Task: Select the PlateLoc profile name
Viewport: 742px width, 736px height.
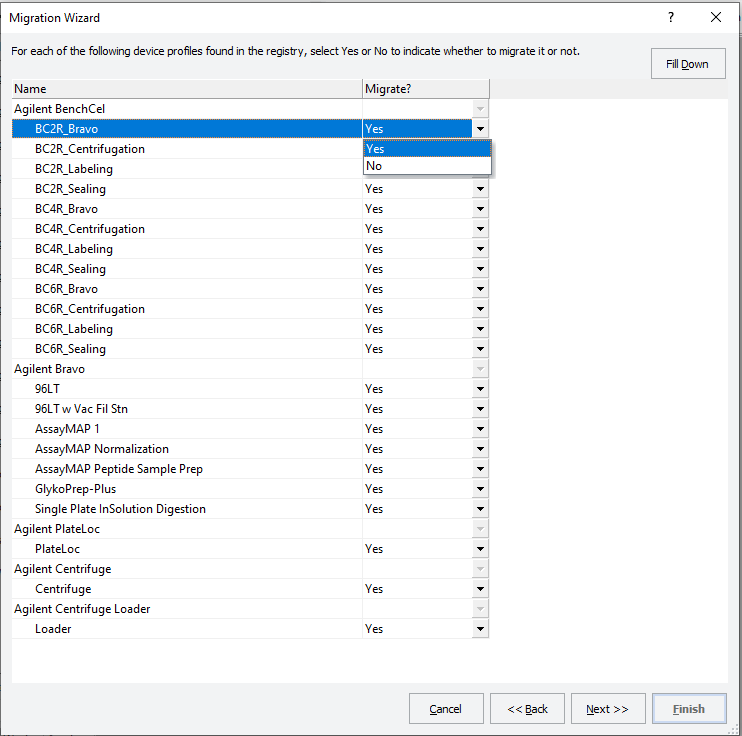Action: click(57, 549)
